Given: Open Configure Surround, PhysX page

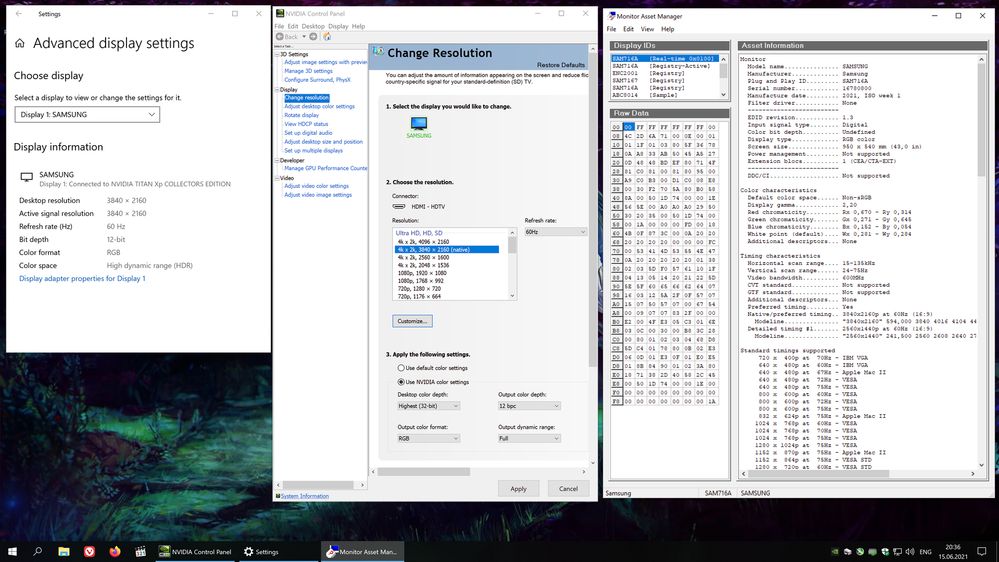Looking at the screenshot, I should click(317, 80).
